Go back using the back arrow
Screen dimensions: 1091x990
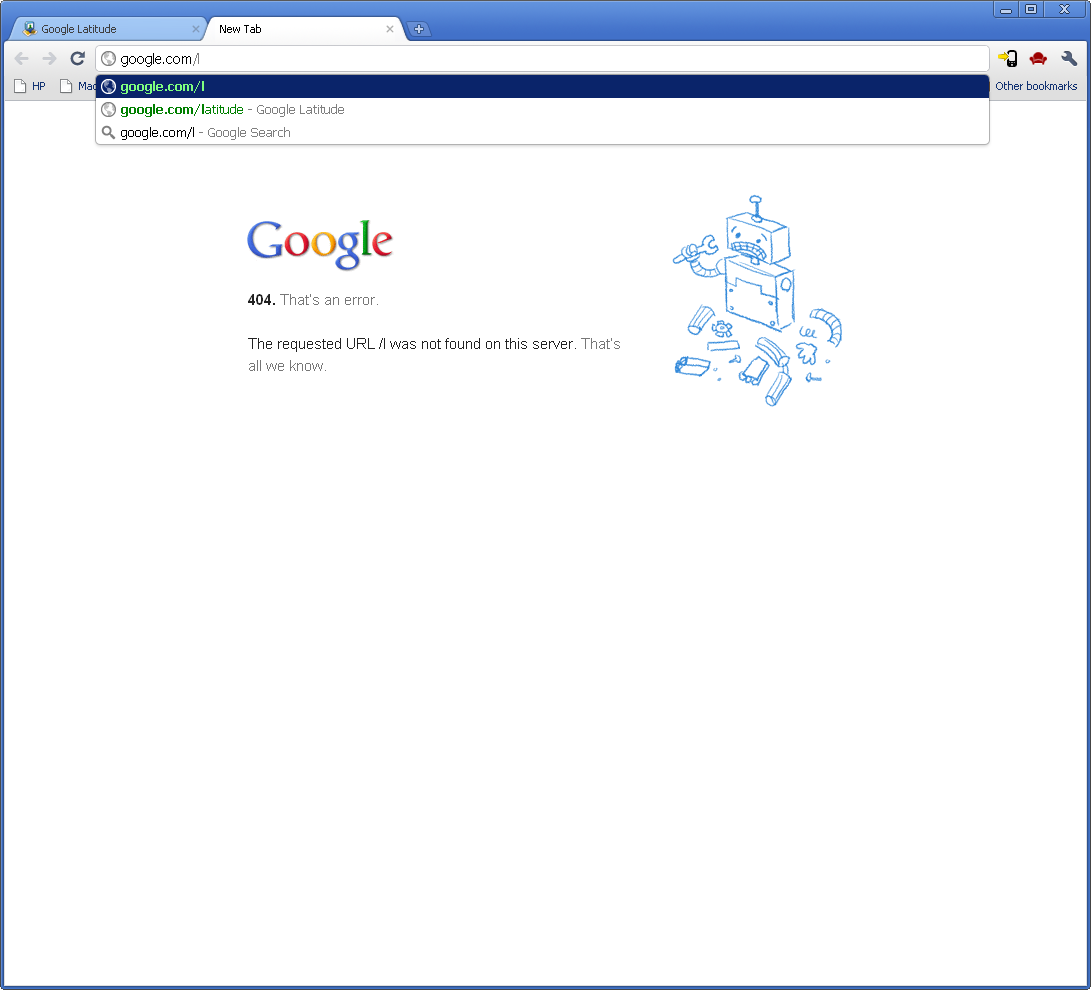coord(22,58)
